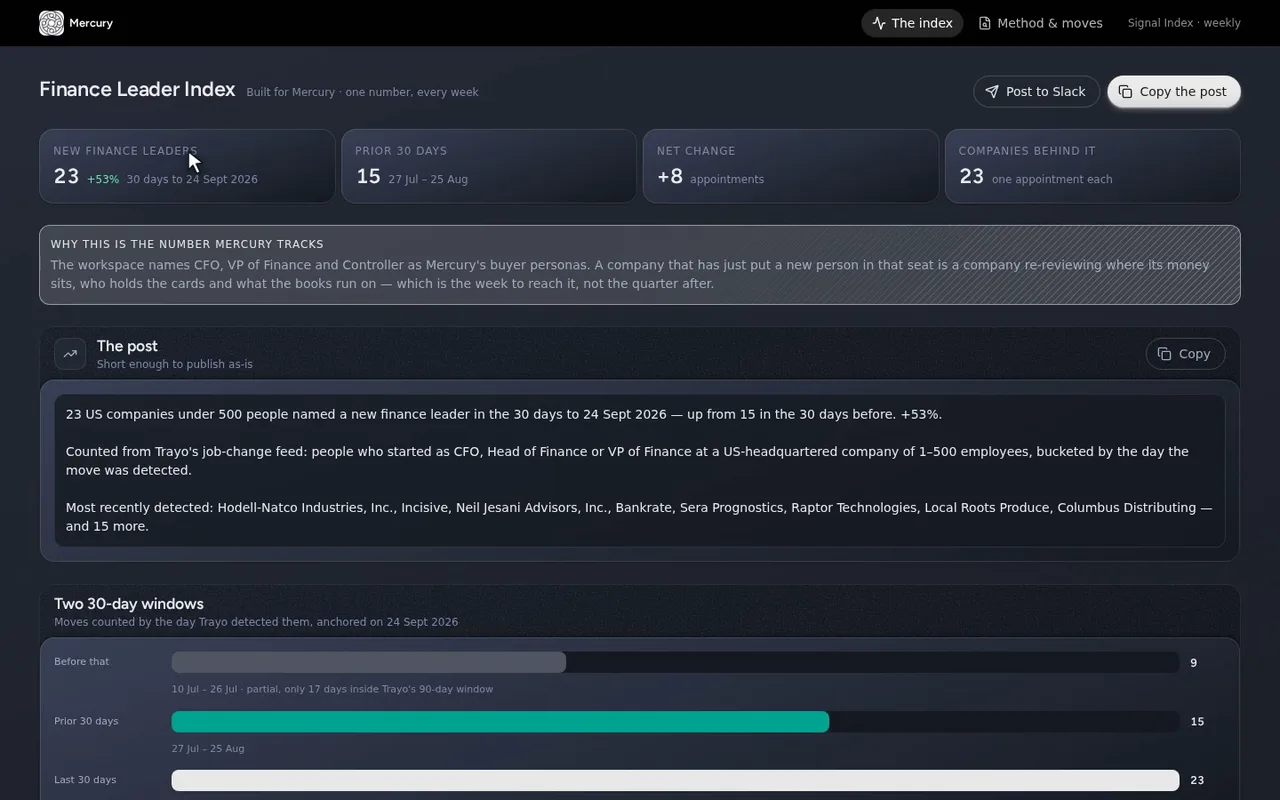Click the Mercury brand name
The image size is (1280, 800).
[91, 23]
